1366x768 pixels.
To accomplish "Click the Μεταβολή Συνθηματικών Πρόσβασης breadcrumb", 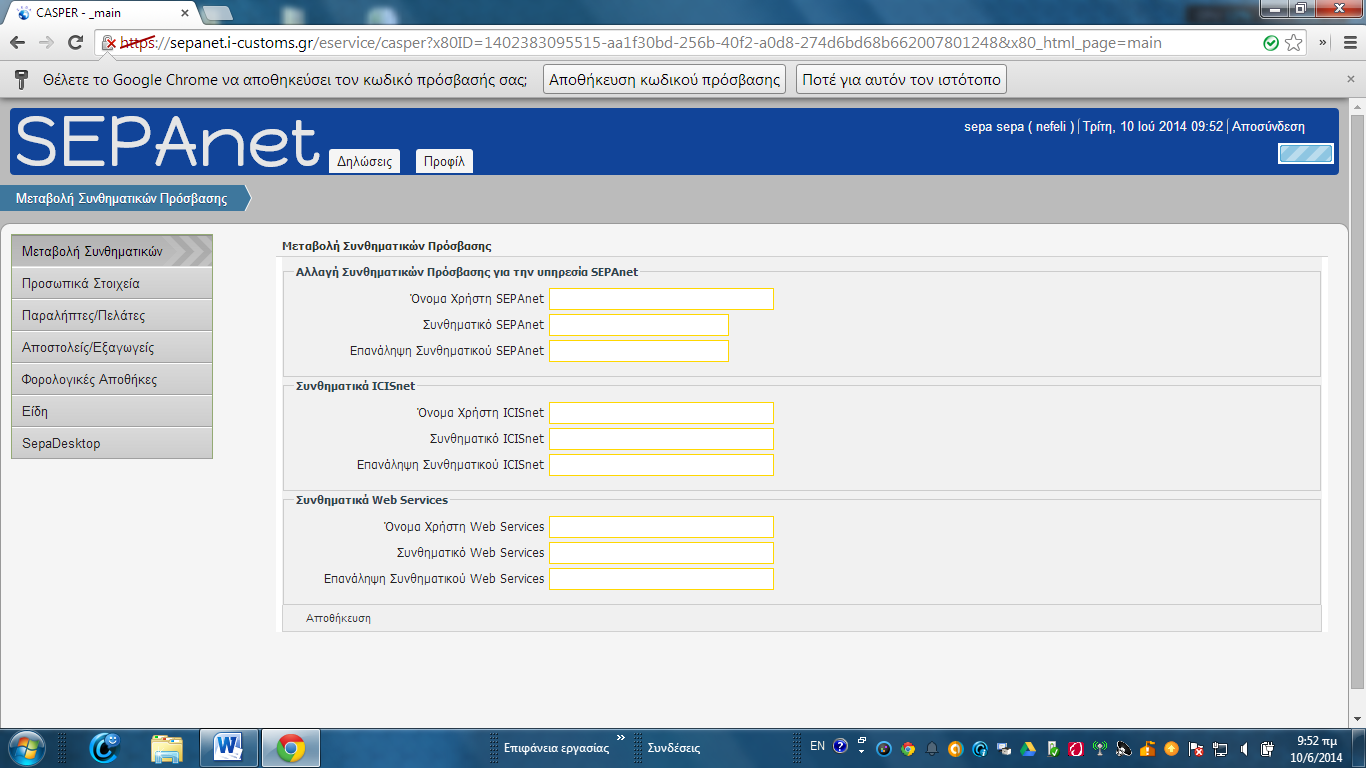I will [x=121, y=198].
